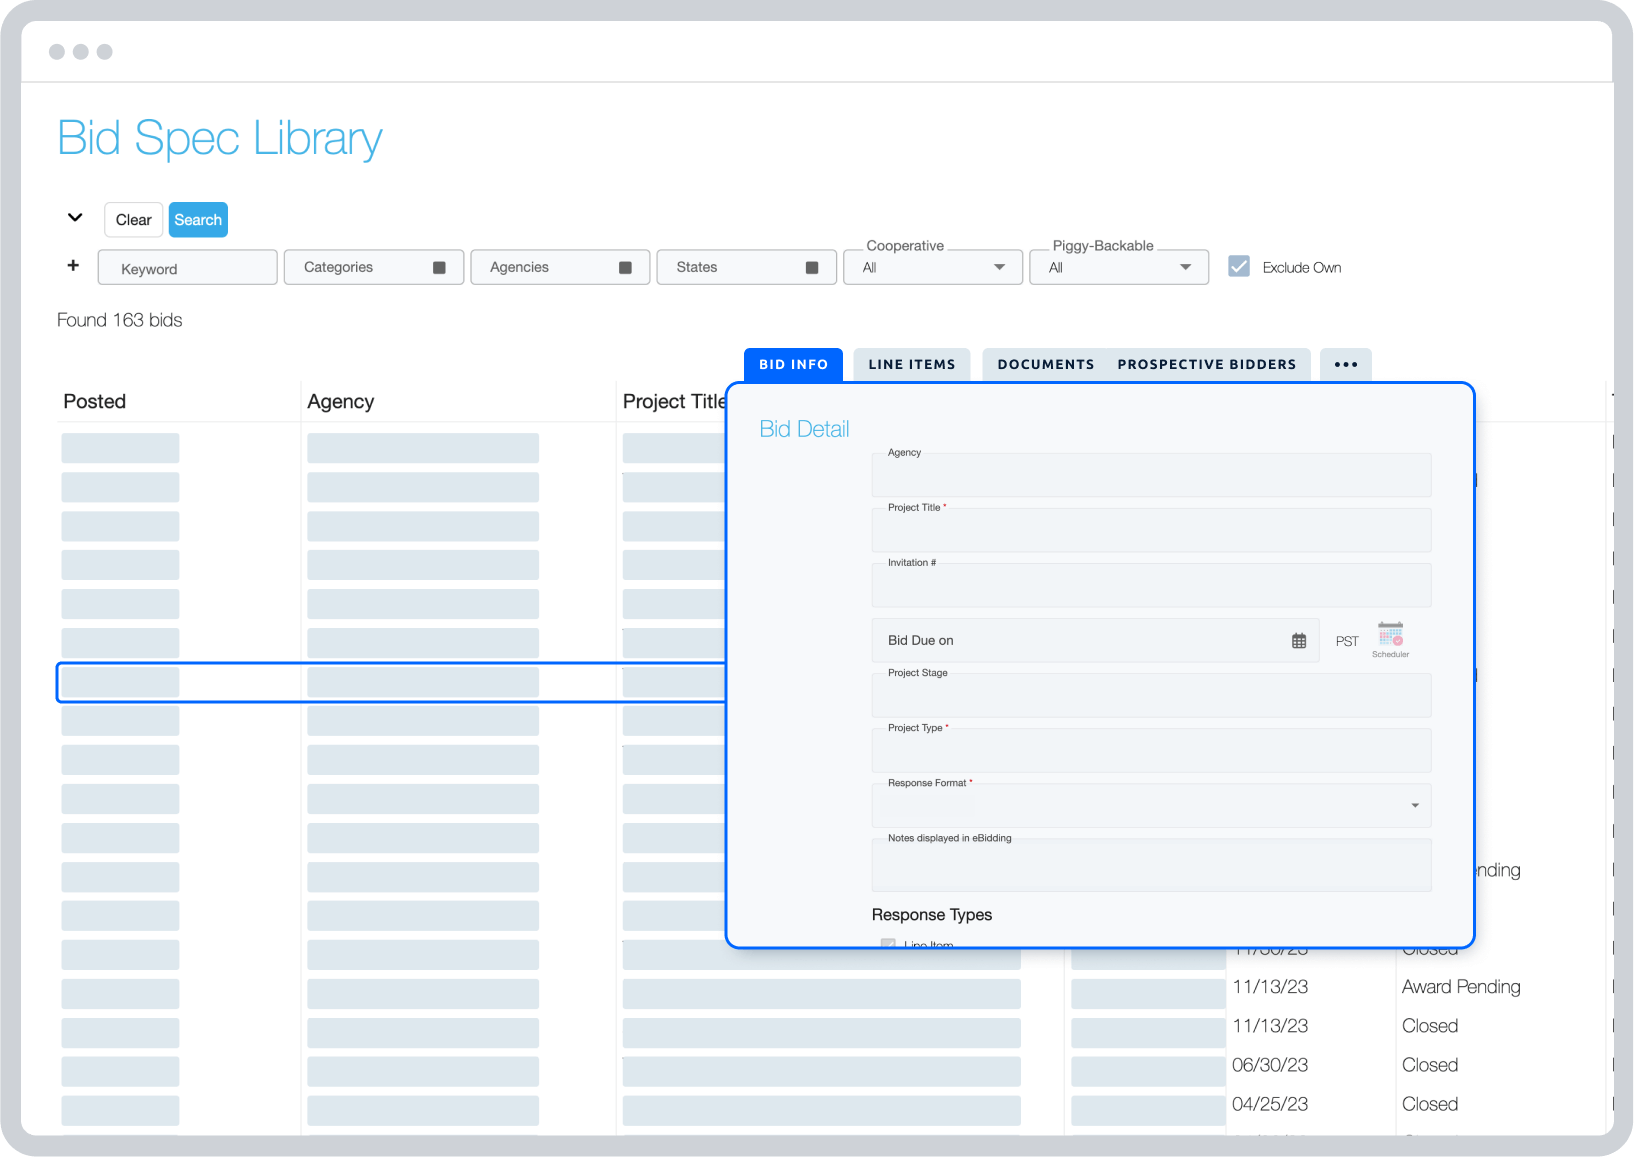Open the Cooperative dropdown

(998, 267)
